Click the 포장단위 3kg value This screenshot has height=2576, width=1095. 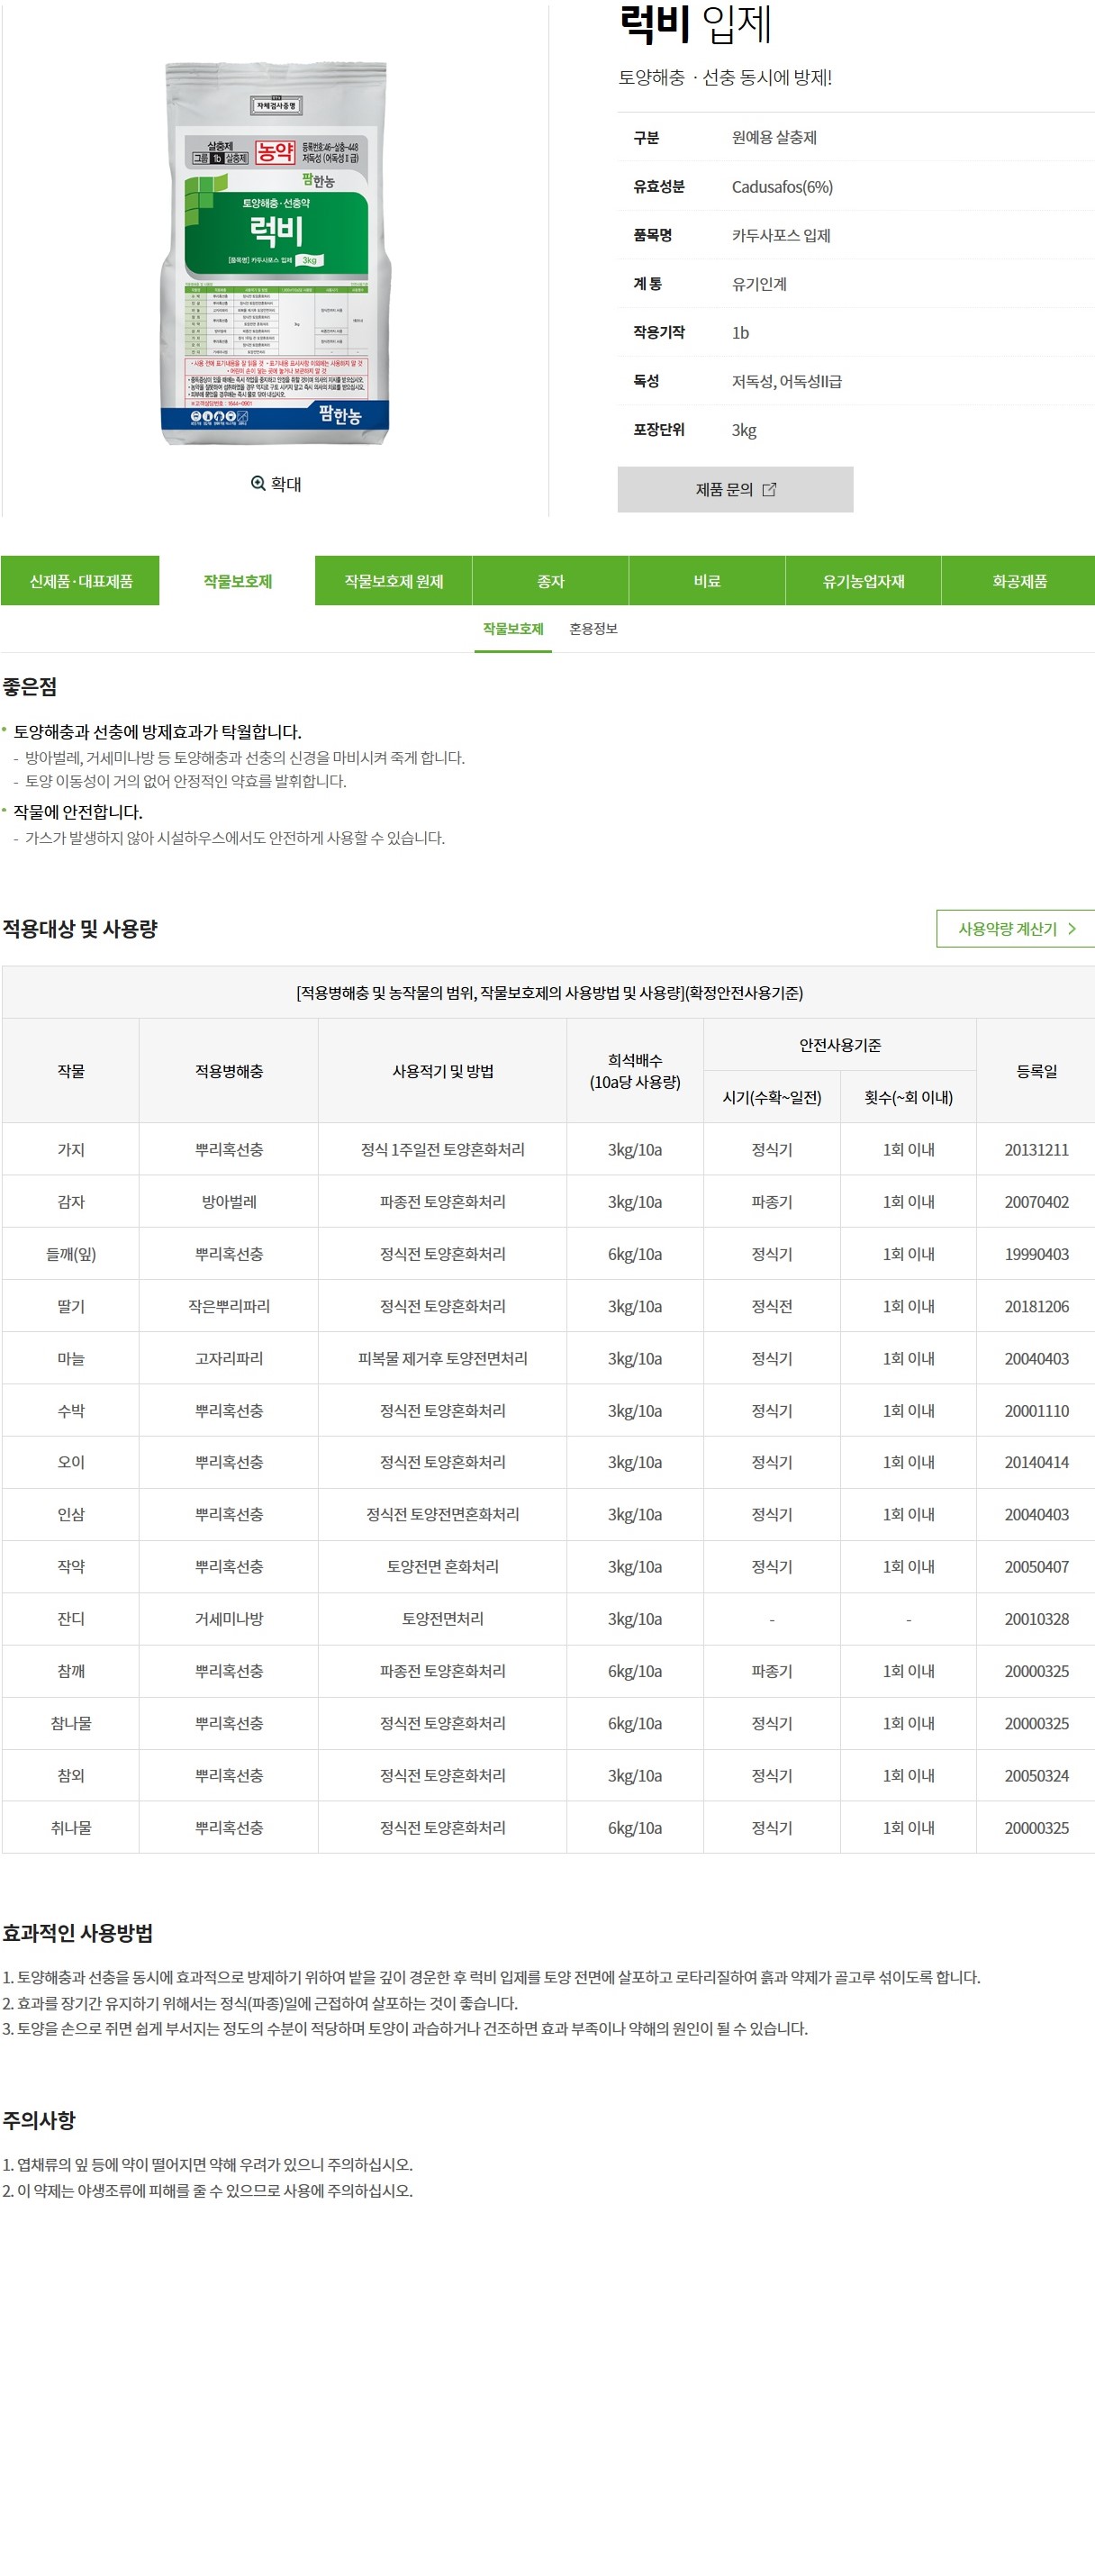click(x=744, y=430)
